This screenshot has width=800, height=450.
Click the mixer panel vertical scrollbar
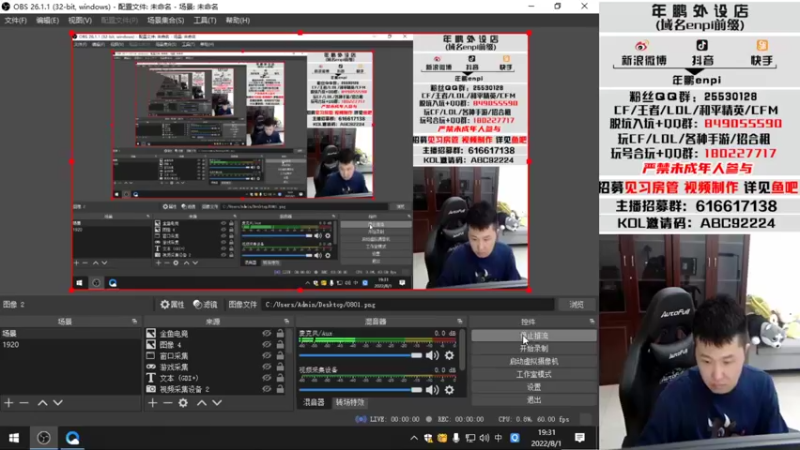(x=462, y=349)
